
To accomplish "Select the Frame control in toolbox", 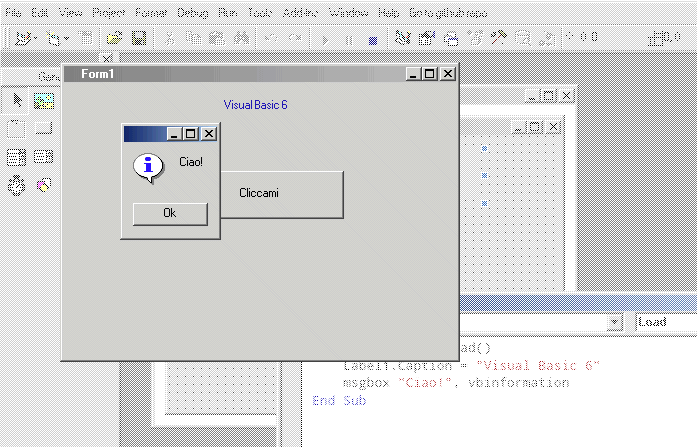I will [16, 129].
